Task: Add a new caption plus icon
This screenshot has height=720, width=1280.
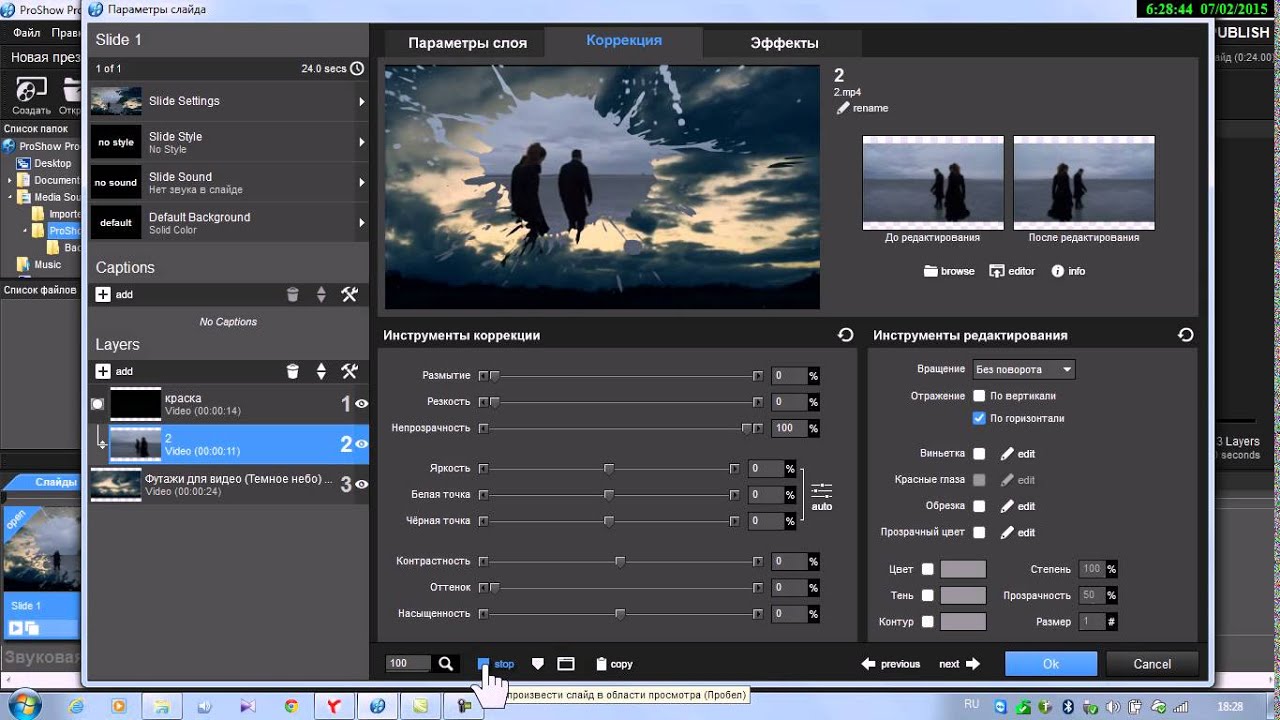Action: pos(103,295)
